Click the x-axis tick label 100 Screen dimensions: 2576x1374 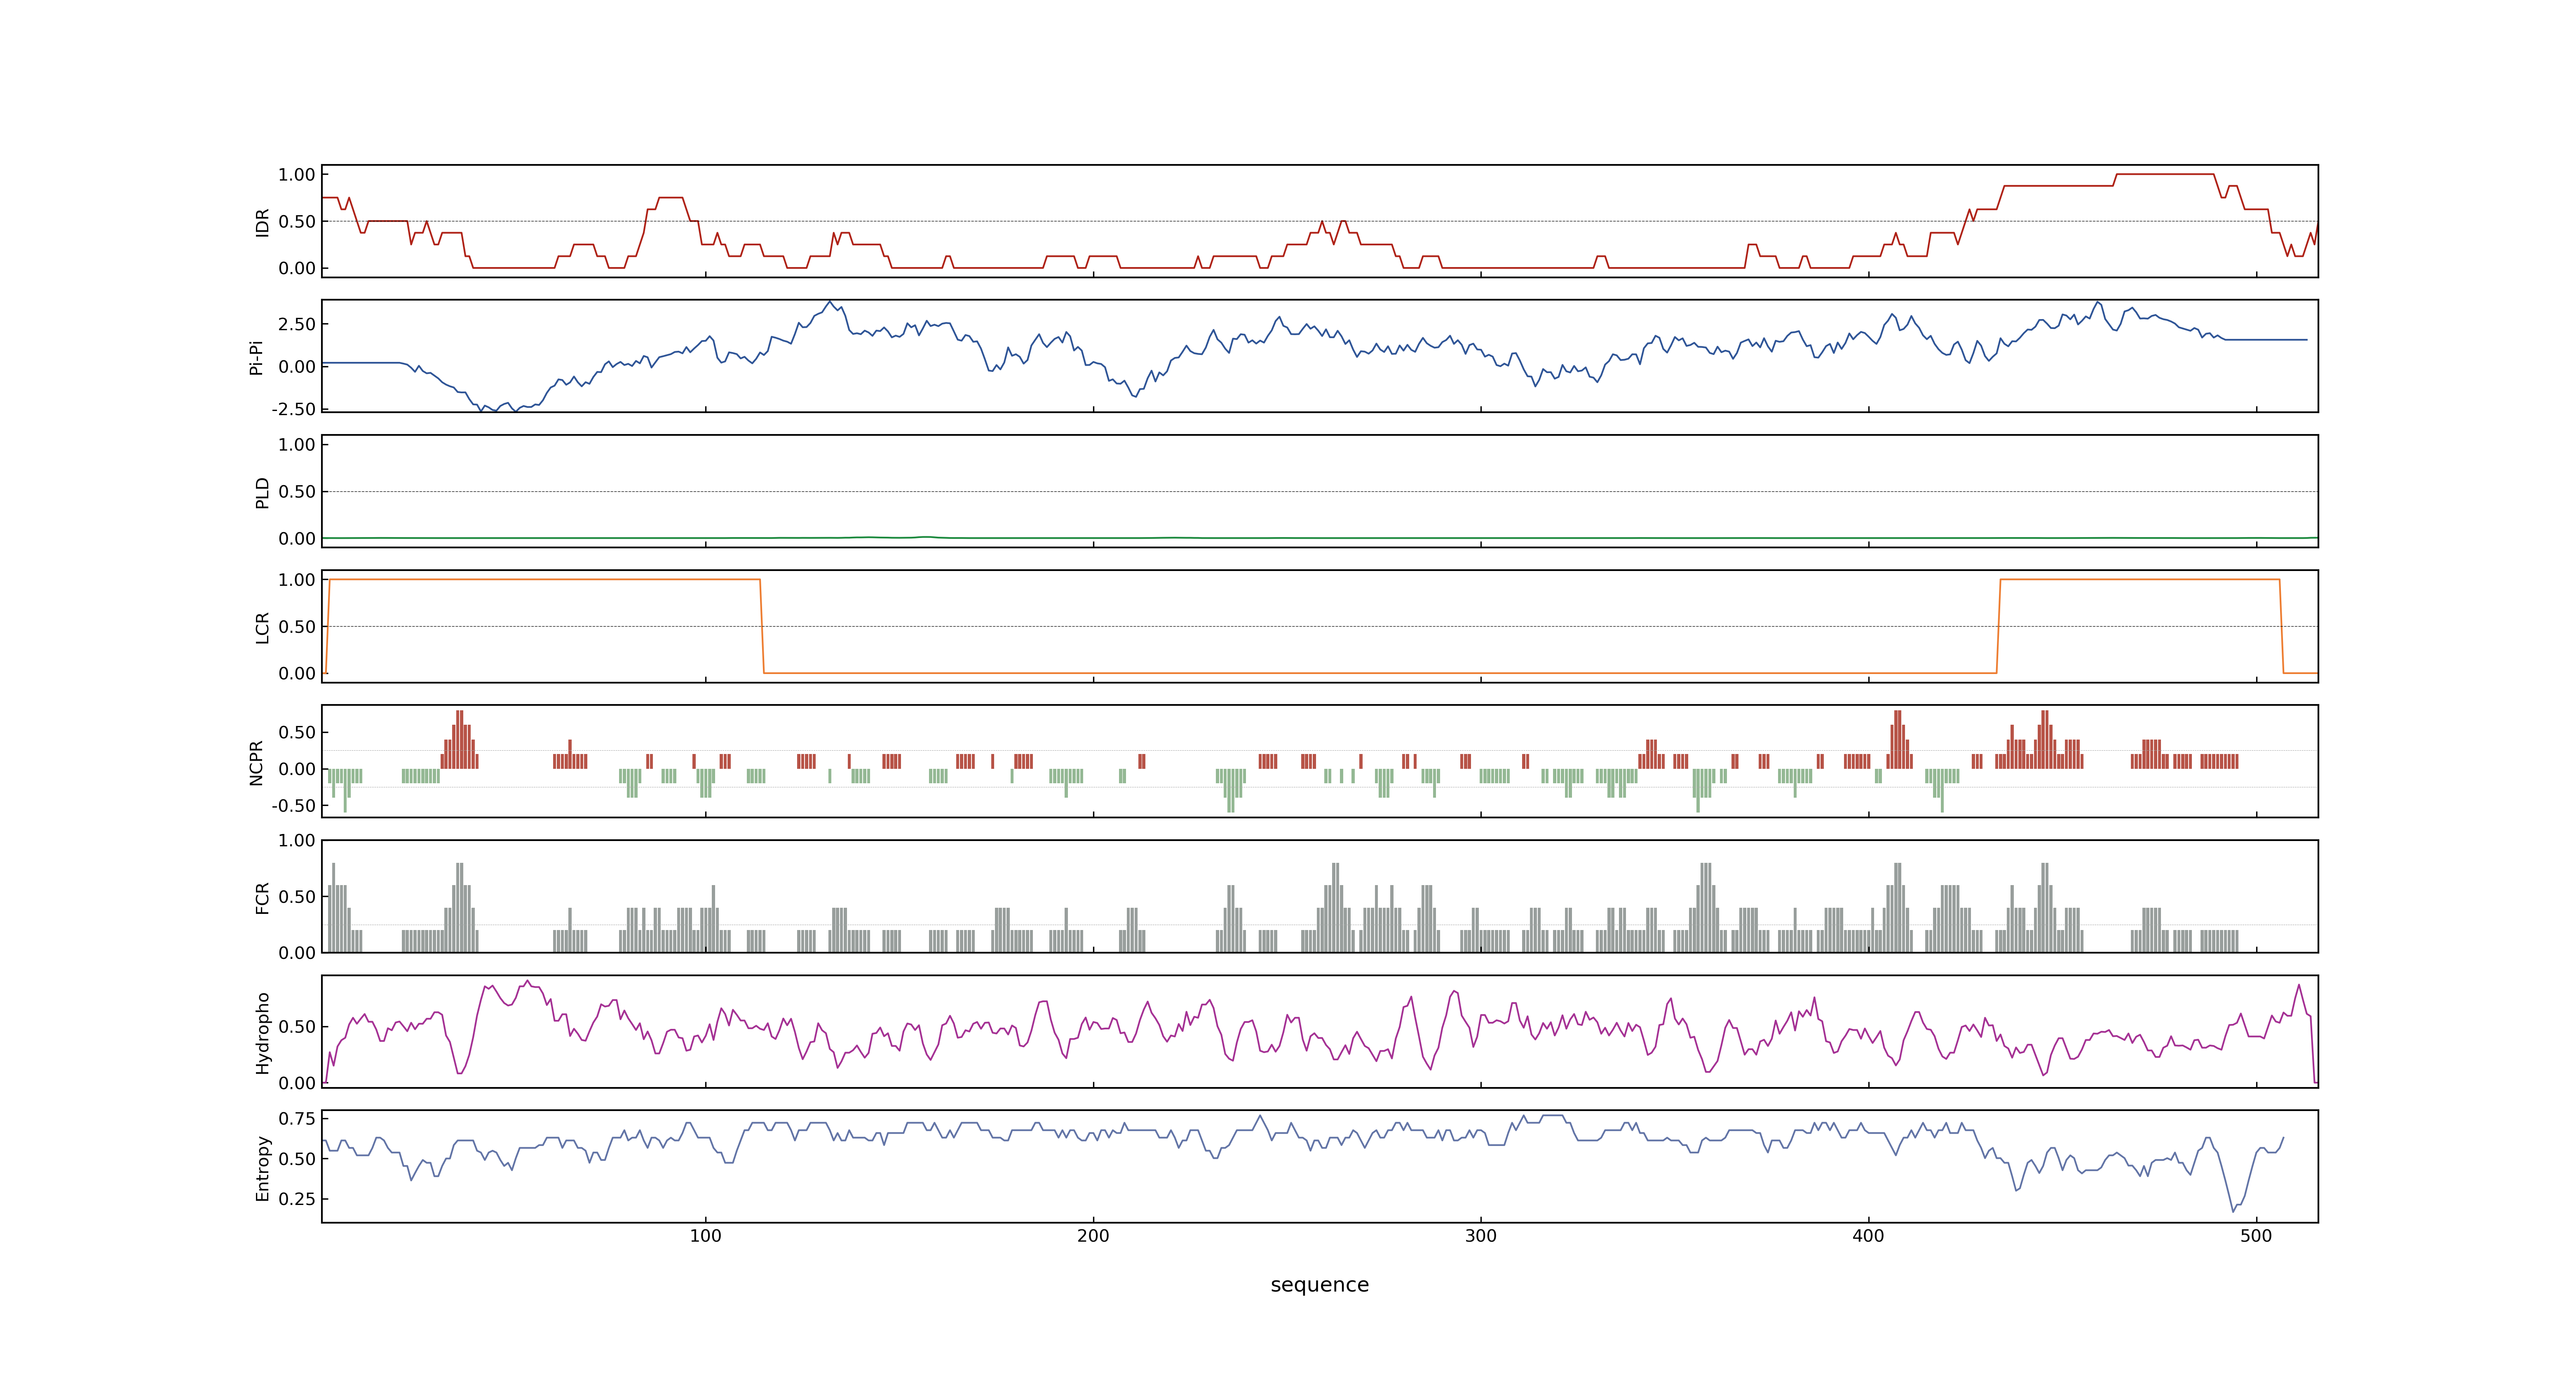tap(705, 1236)
